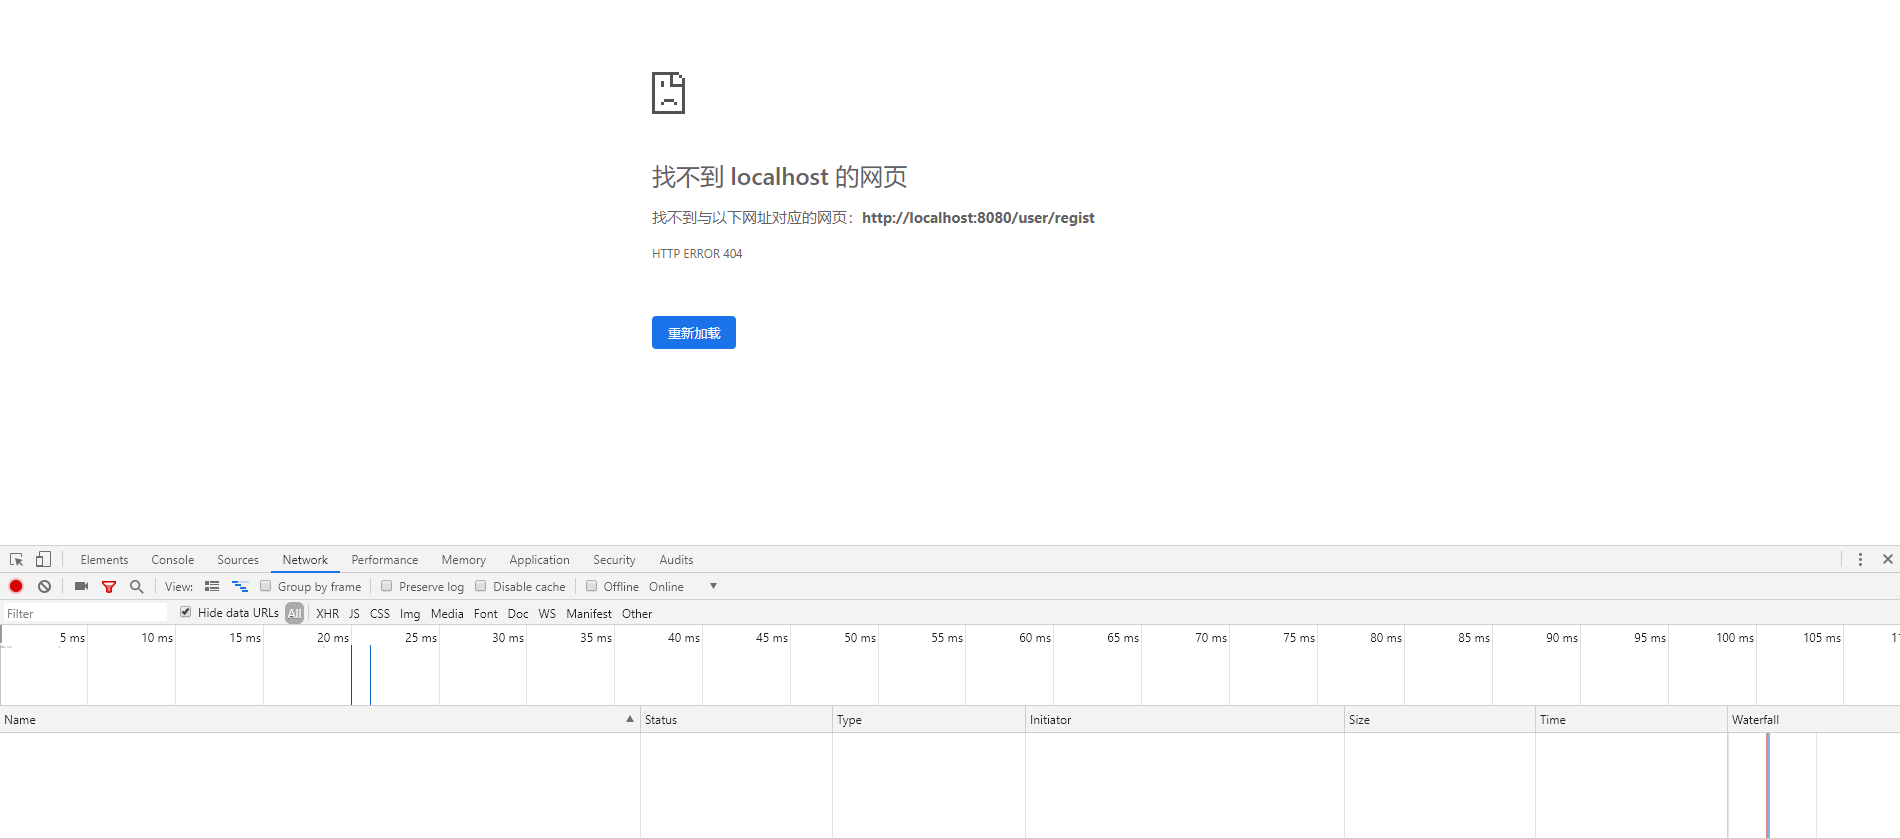Viewport: 1900px width, 839px height.
Task: Enable Group by frame checkbox
Action: point(266,586)
